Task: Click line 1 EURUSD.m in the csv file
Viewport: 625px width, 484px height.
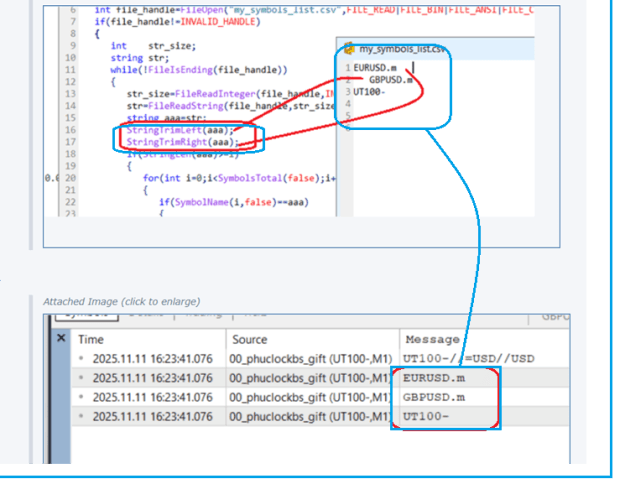Action: [375, 68]
